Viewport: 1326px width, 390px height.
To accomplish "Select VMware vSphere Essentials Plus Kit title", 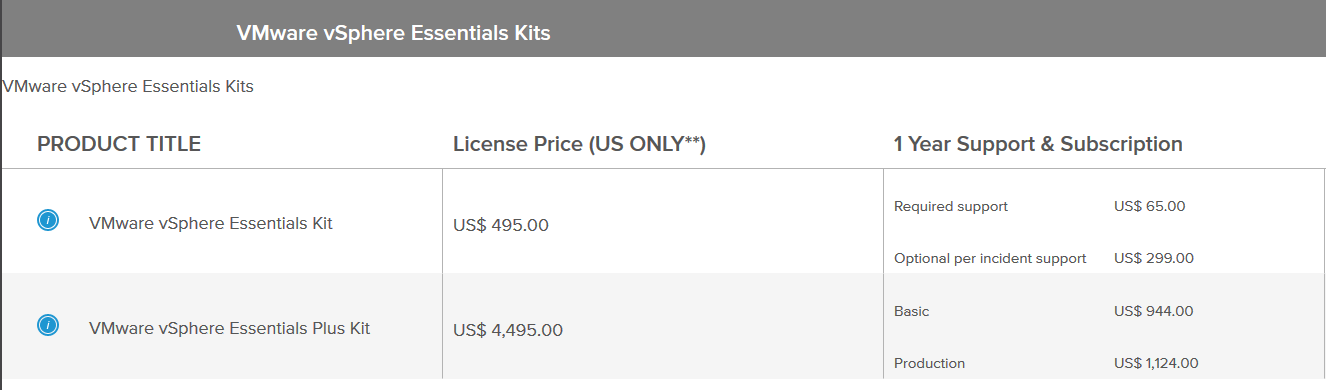I will click(229, 328).
